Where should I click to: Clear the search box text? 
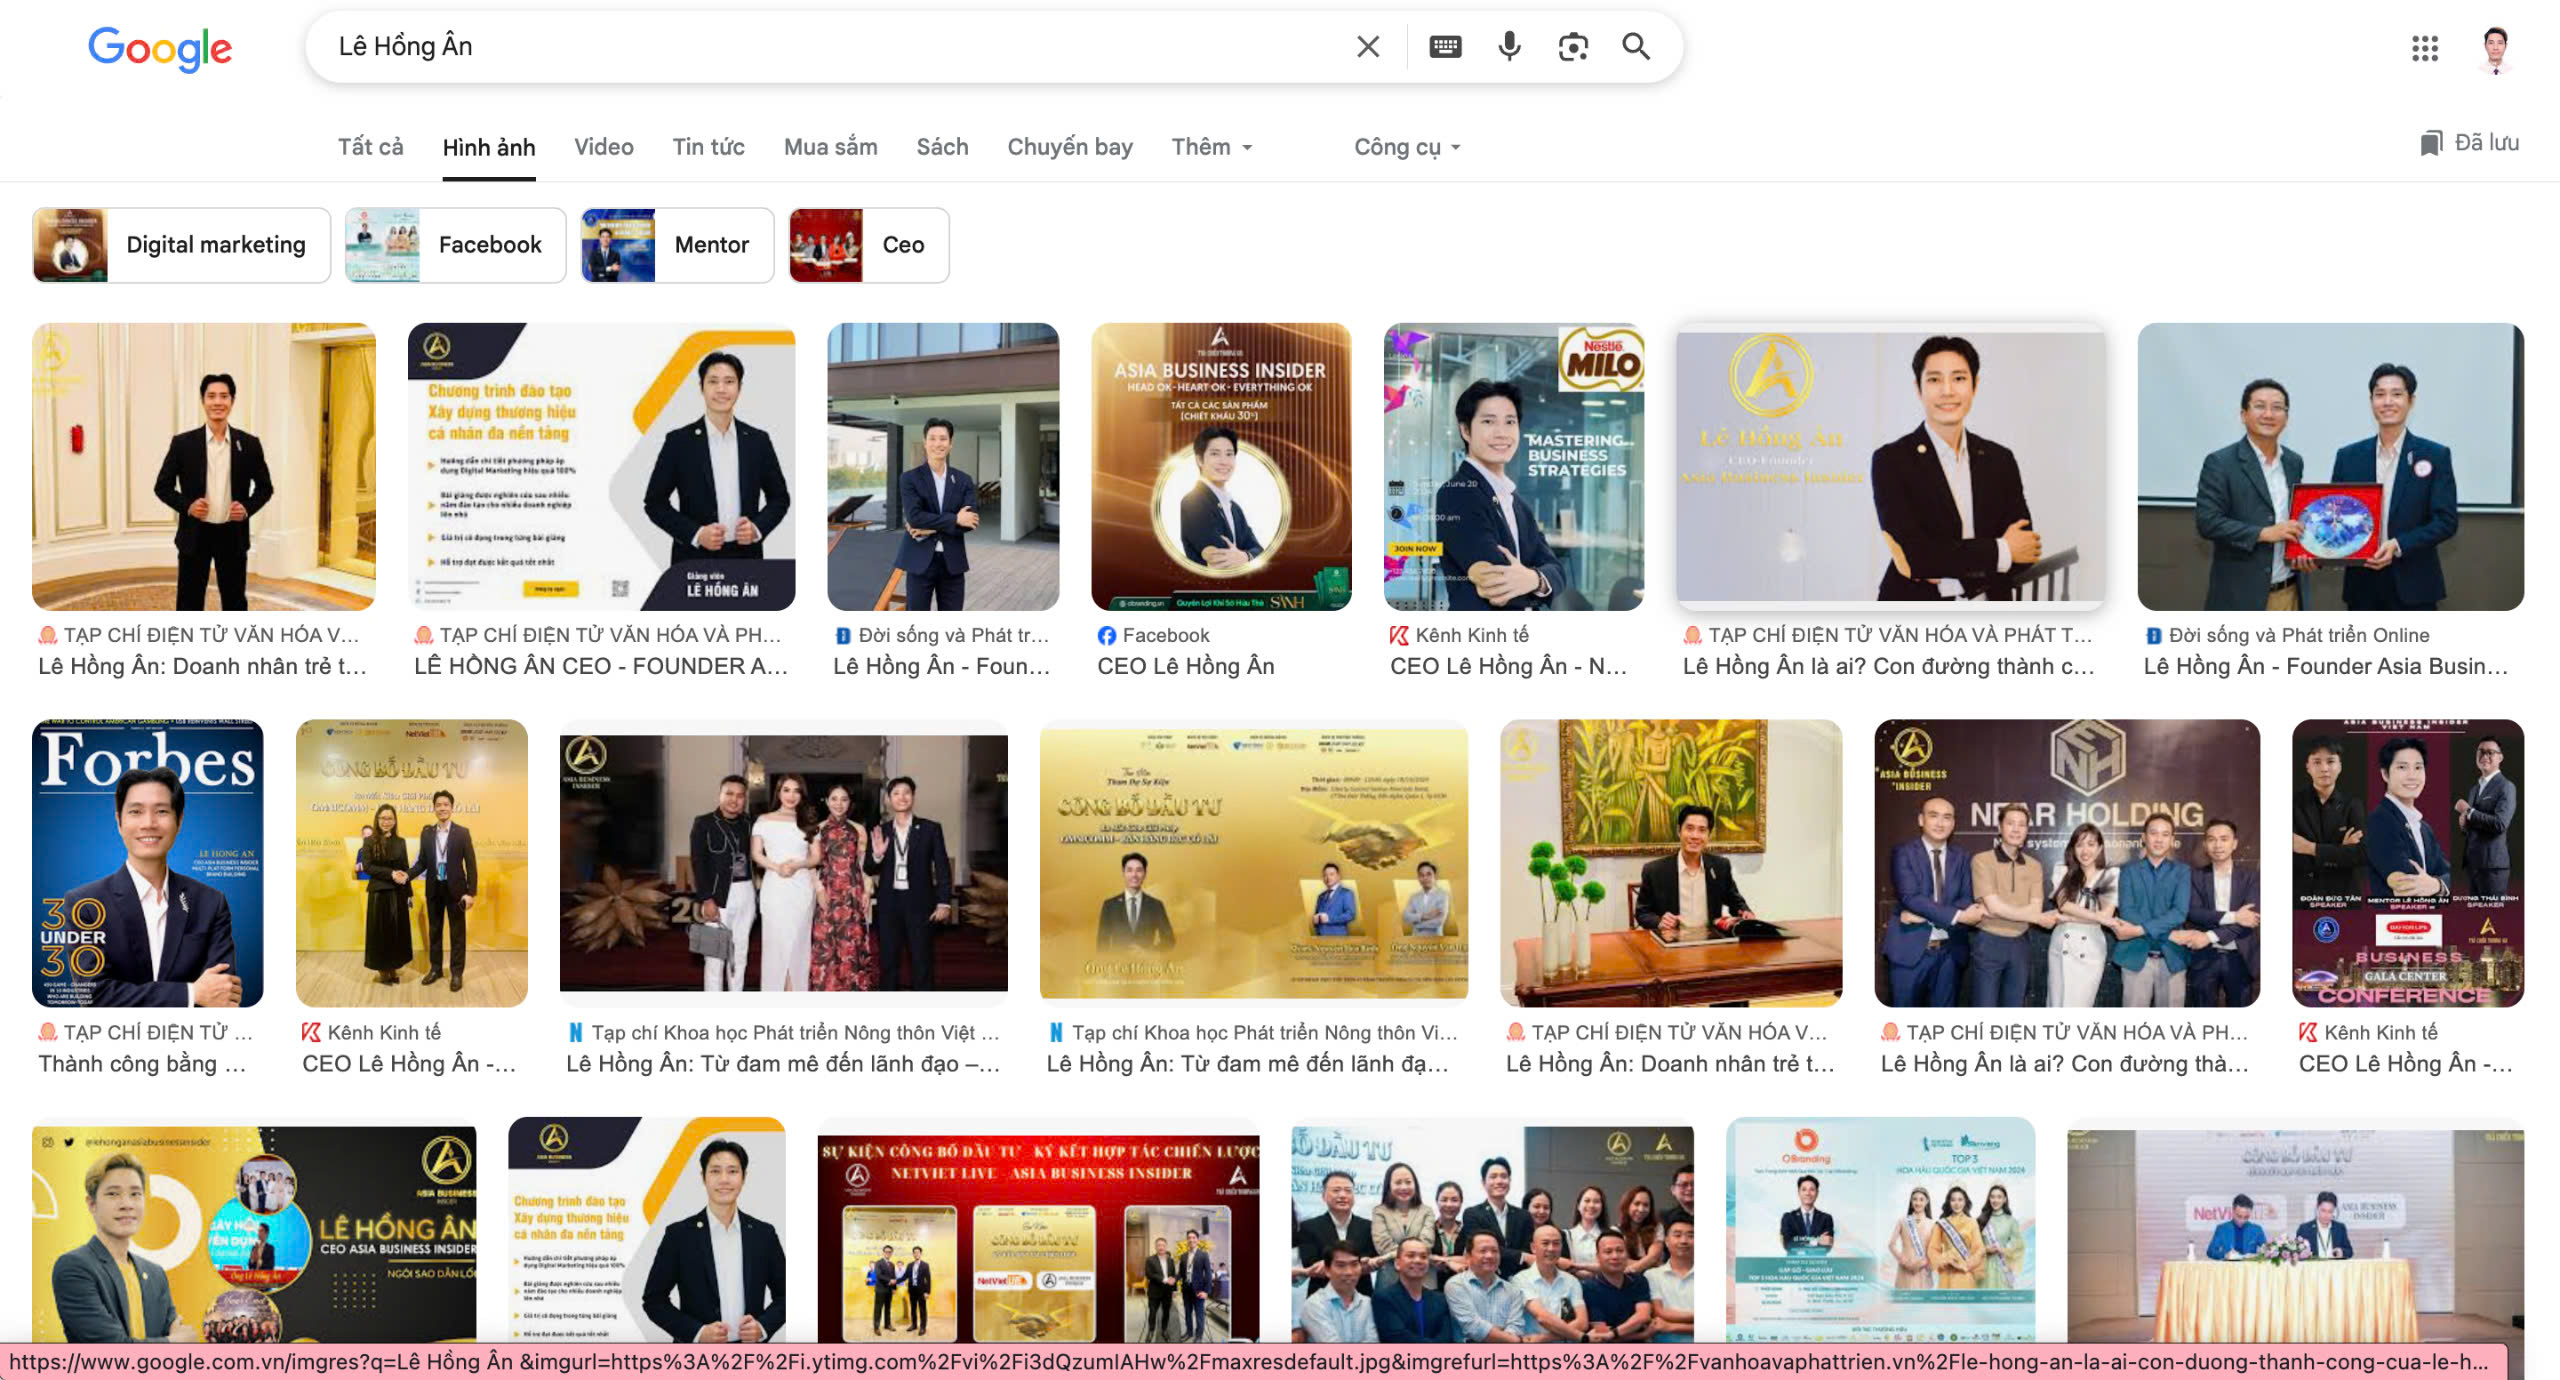click(1367, 47)
